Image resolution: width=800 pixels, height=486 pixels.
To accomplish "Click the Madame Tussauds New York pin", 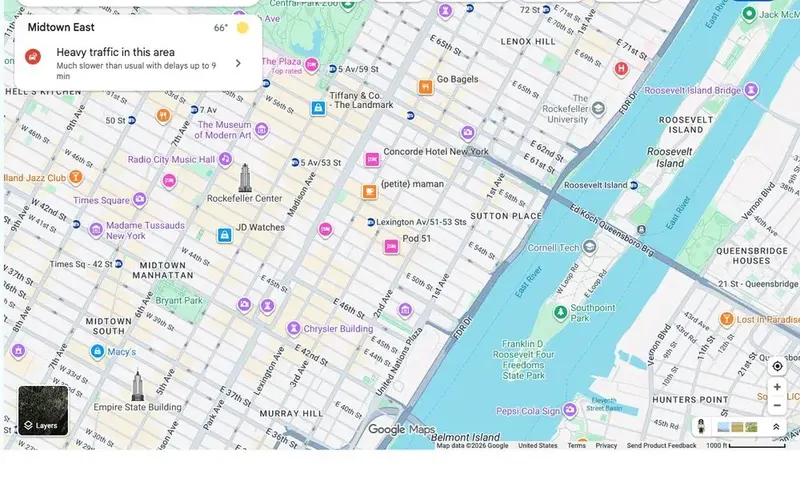I will coord(96,231).
